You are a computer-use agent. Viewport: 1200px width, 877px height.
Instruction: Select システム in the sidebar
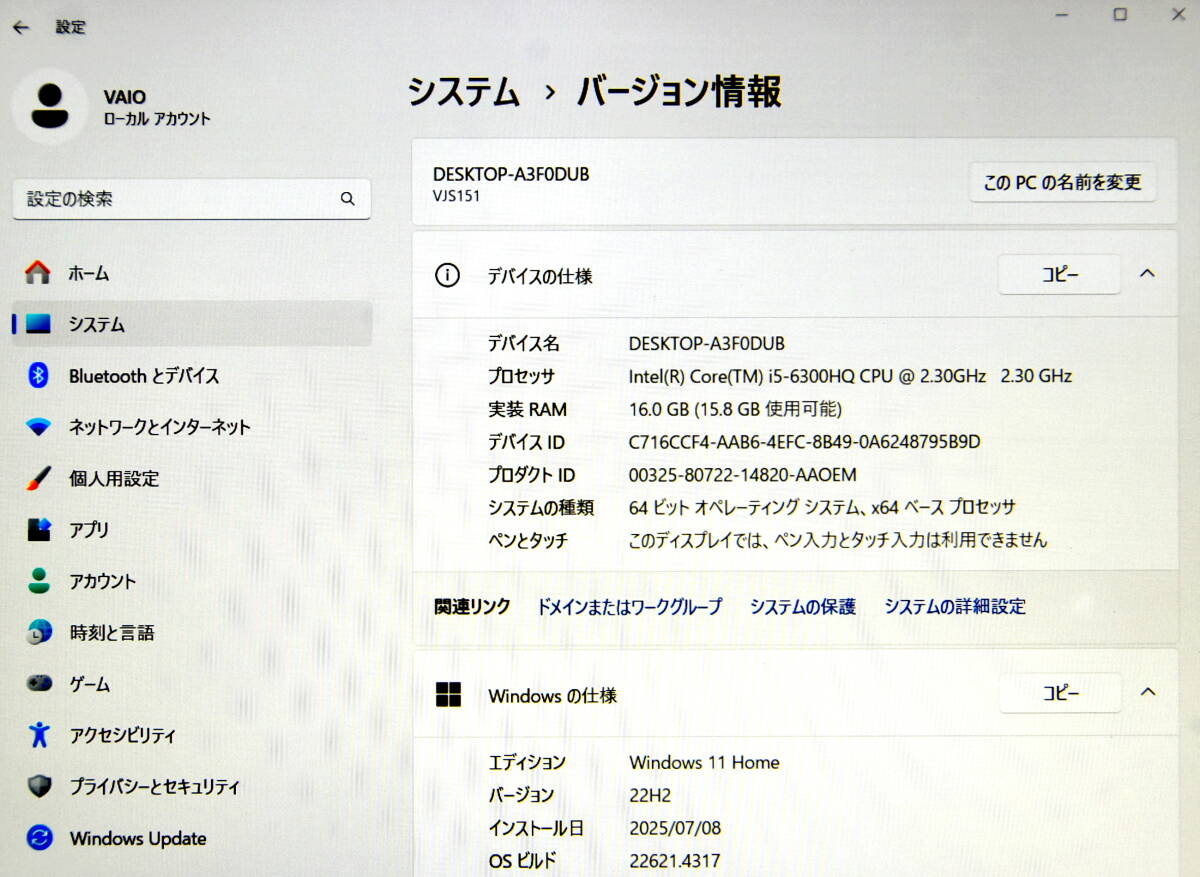click(192, 324)
